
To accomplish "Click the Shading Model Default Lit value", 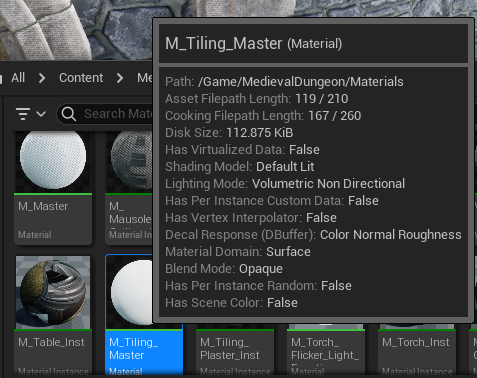I will tap(285, 167).
